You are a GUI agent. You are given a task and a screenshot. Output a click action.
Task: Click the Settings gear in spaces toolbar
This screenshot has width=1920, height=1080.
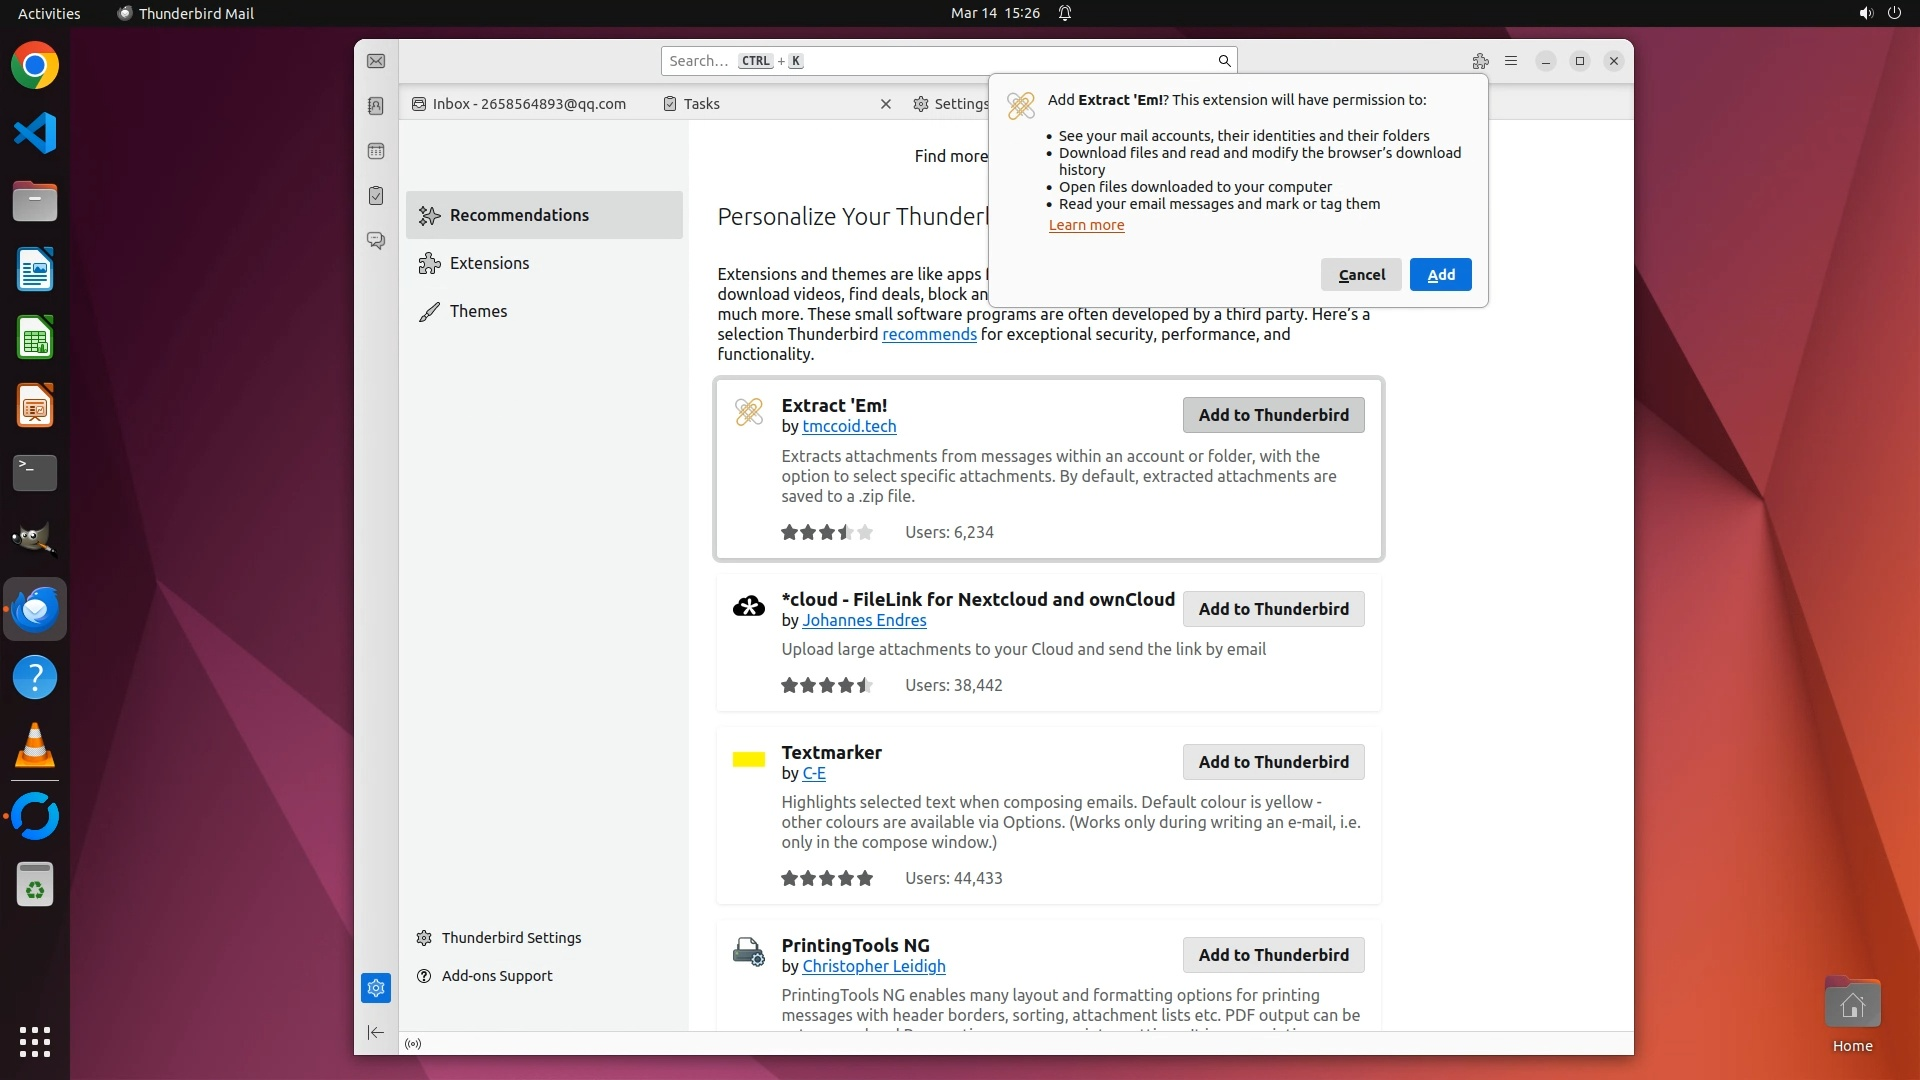(376, 988)
